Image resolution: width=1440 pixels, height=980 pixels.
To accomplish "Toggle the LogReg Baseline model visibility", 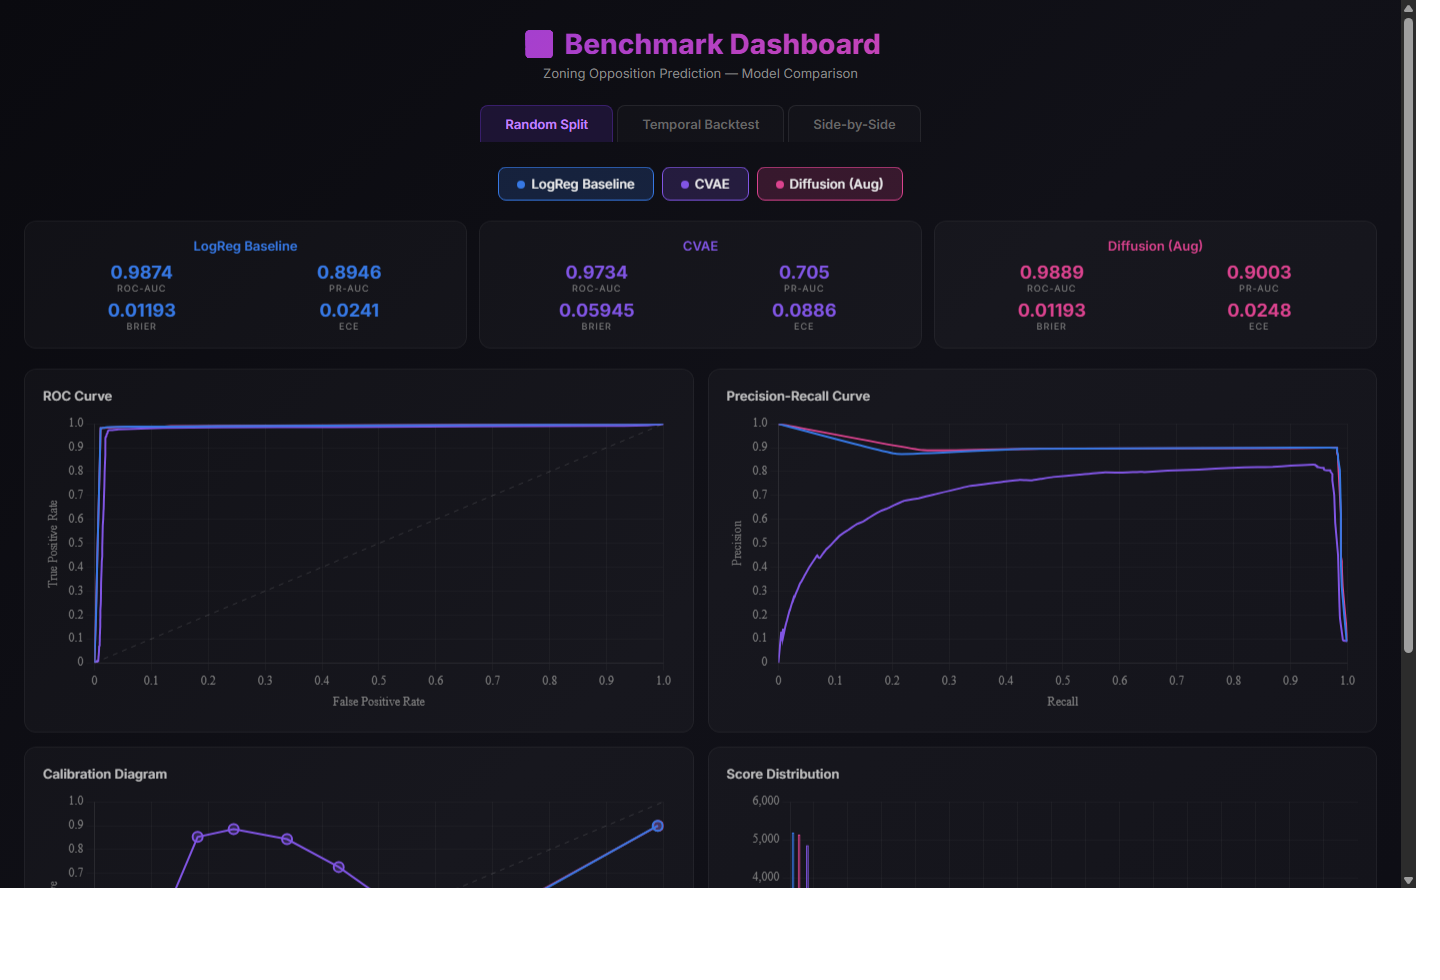I will (575, 183).
